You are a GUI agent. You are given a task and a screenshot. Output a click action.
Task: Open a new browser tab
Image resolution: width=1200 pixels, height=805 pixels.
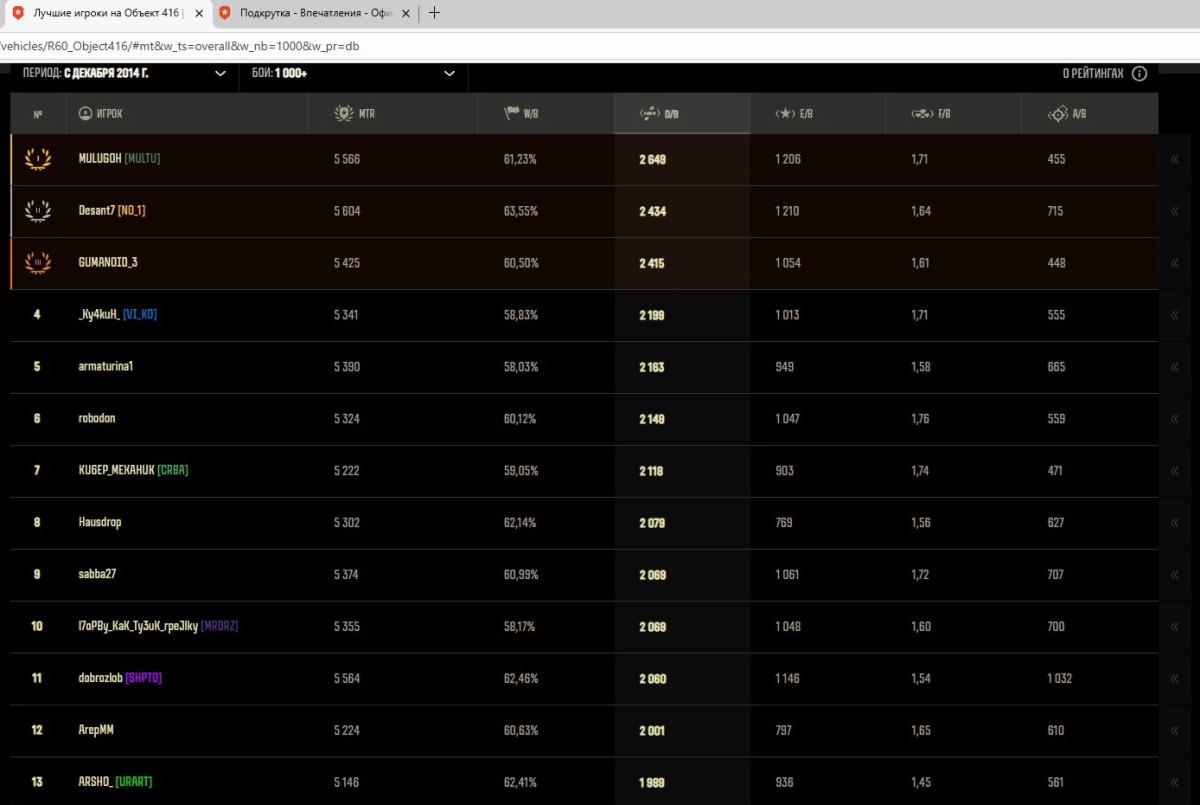tap(434, 13)
